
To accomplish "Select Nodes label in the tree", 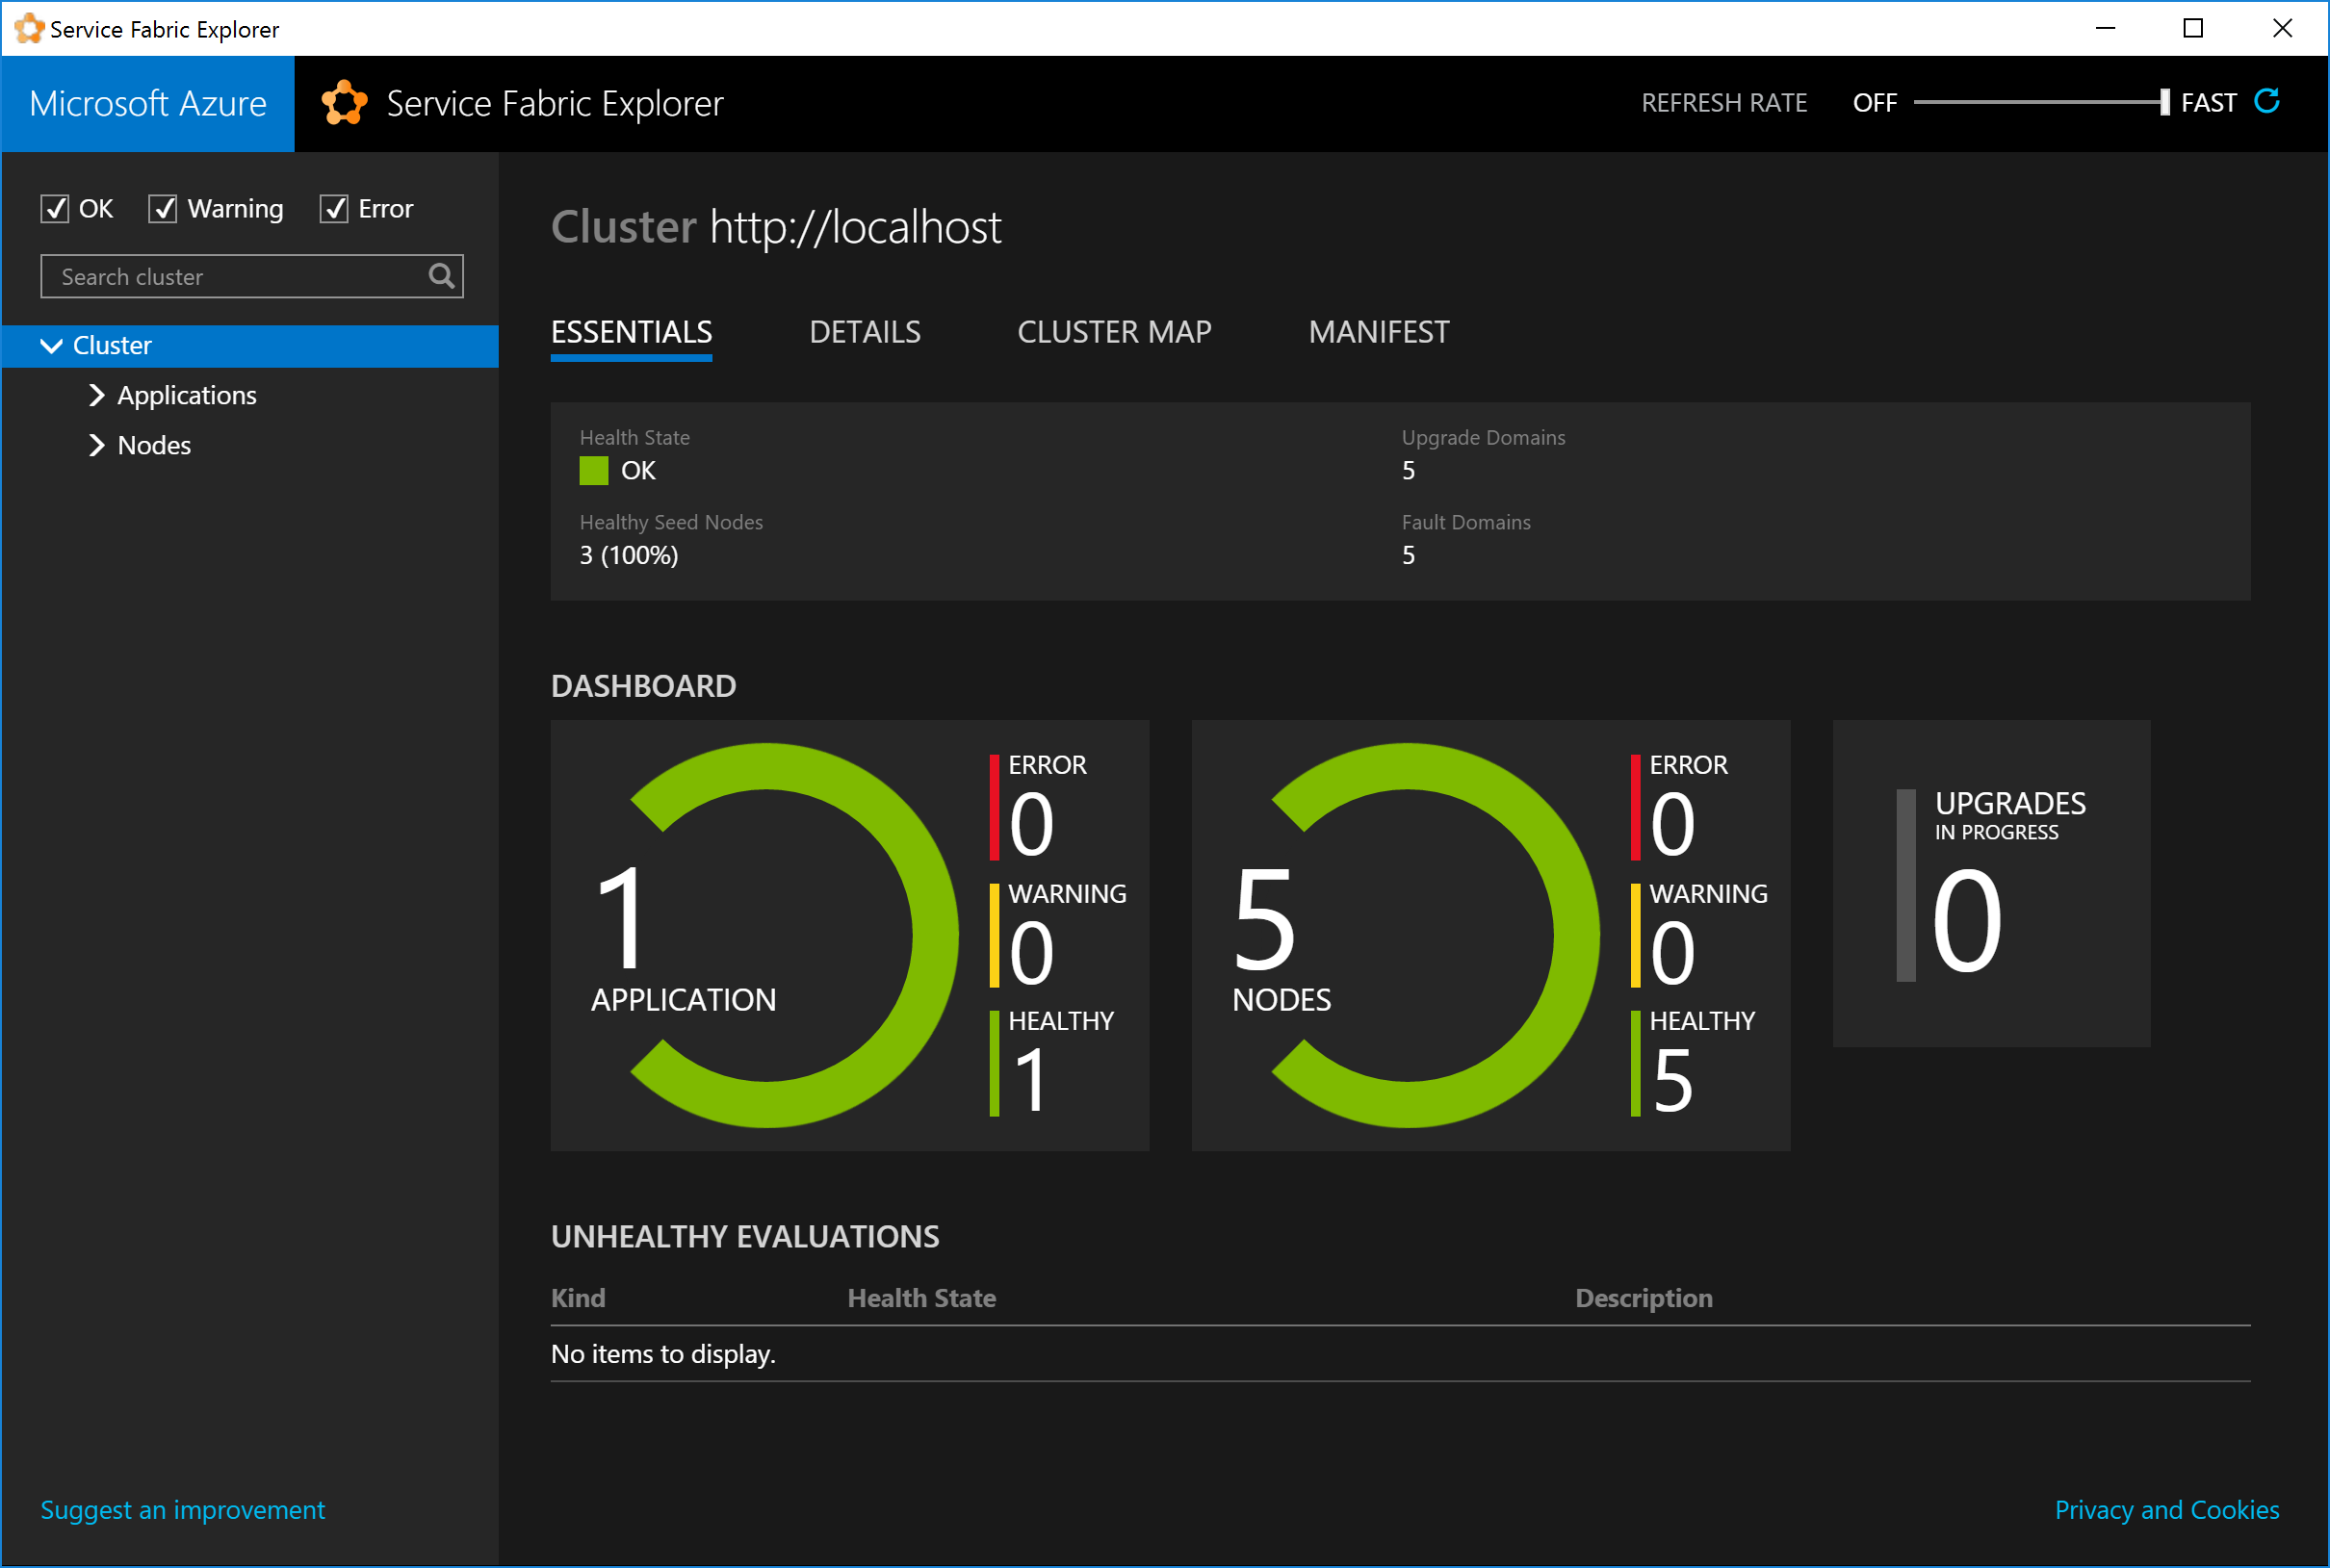I will 154,445.
